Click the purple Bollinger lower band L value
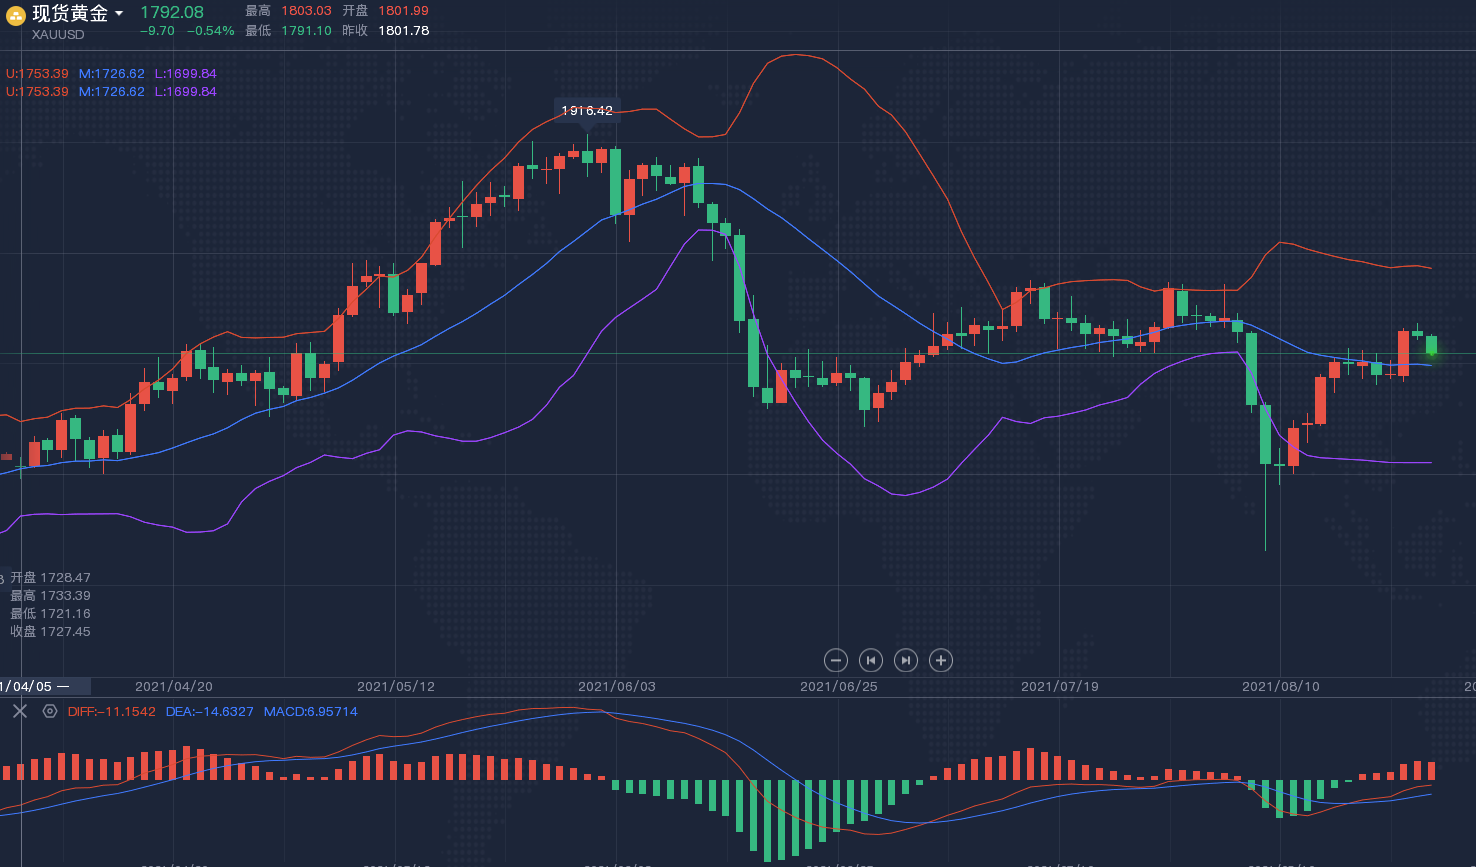 (185, 74)
